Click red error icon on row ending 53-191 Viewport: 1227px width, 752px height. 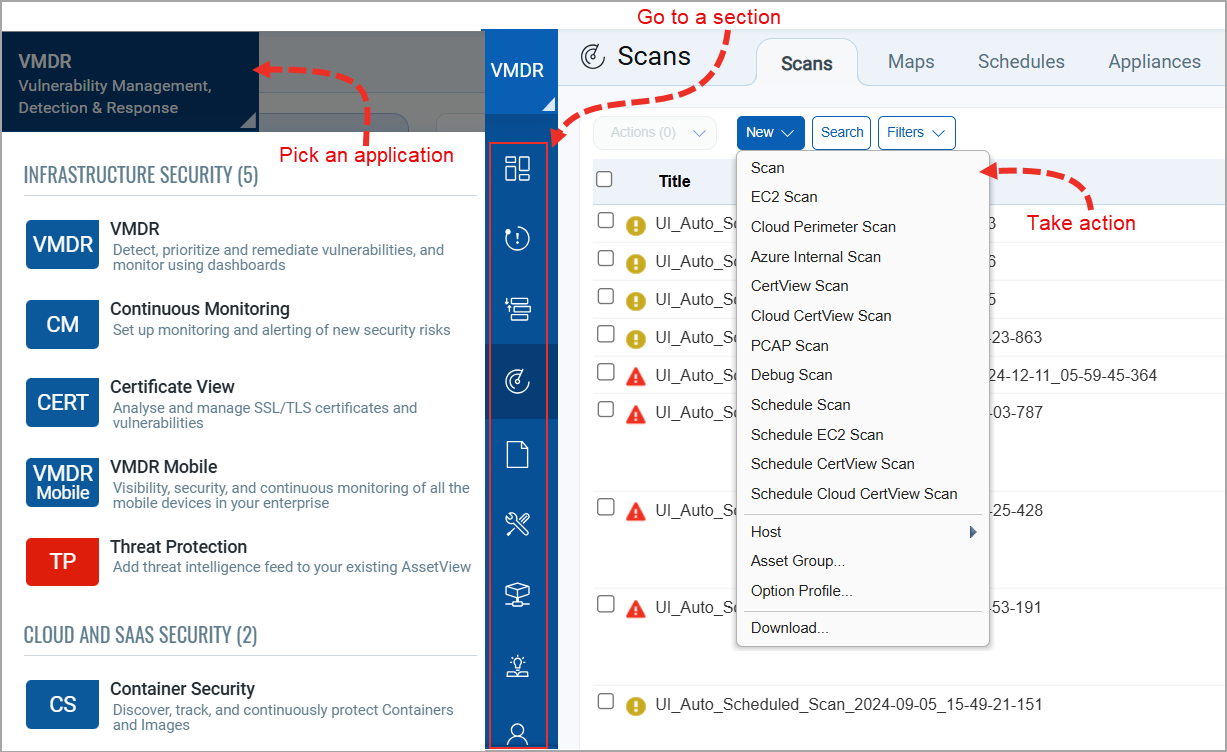click(x=635, y=609)
